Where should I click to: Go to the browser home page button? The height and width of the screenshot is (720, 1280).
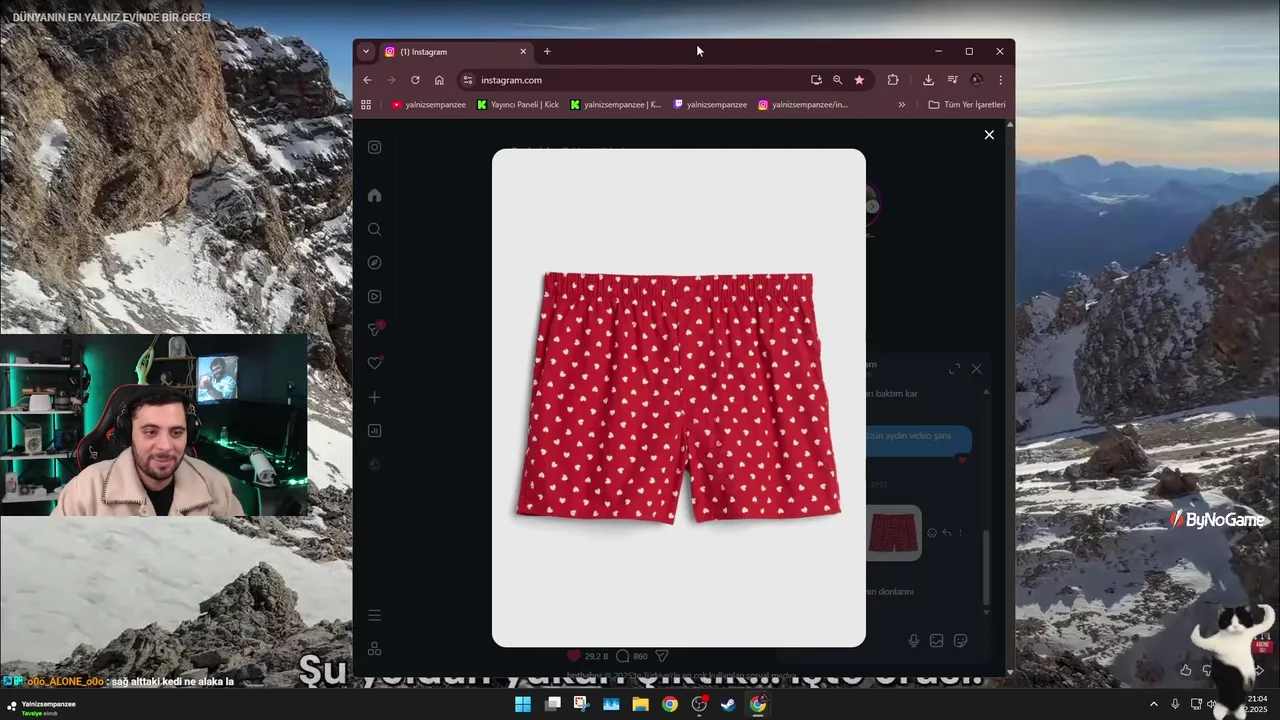(x=439, y=80)
